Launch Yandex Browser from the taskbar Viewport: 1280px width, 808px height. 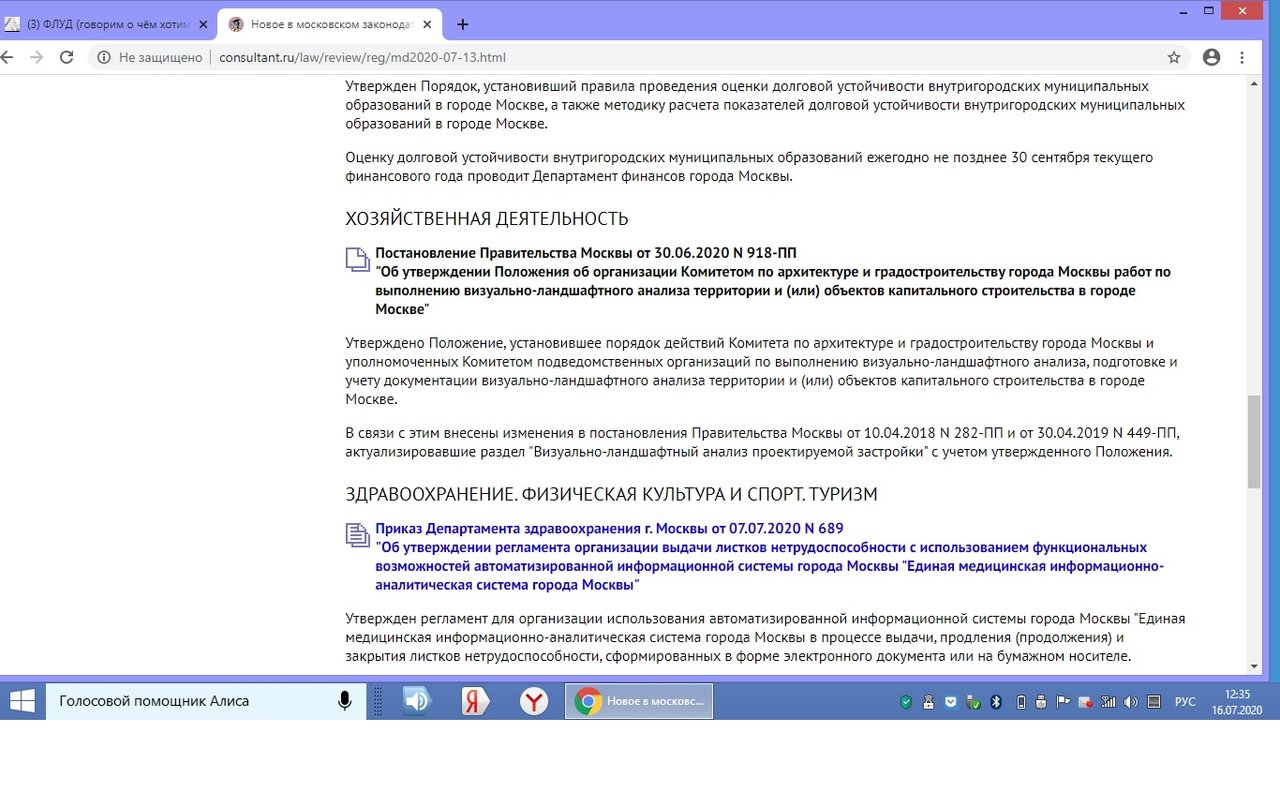[x=534, y=701]
